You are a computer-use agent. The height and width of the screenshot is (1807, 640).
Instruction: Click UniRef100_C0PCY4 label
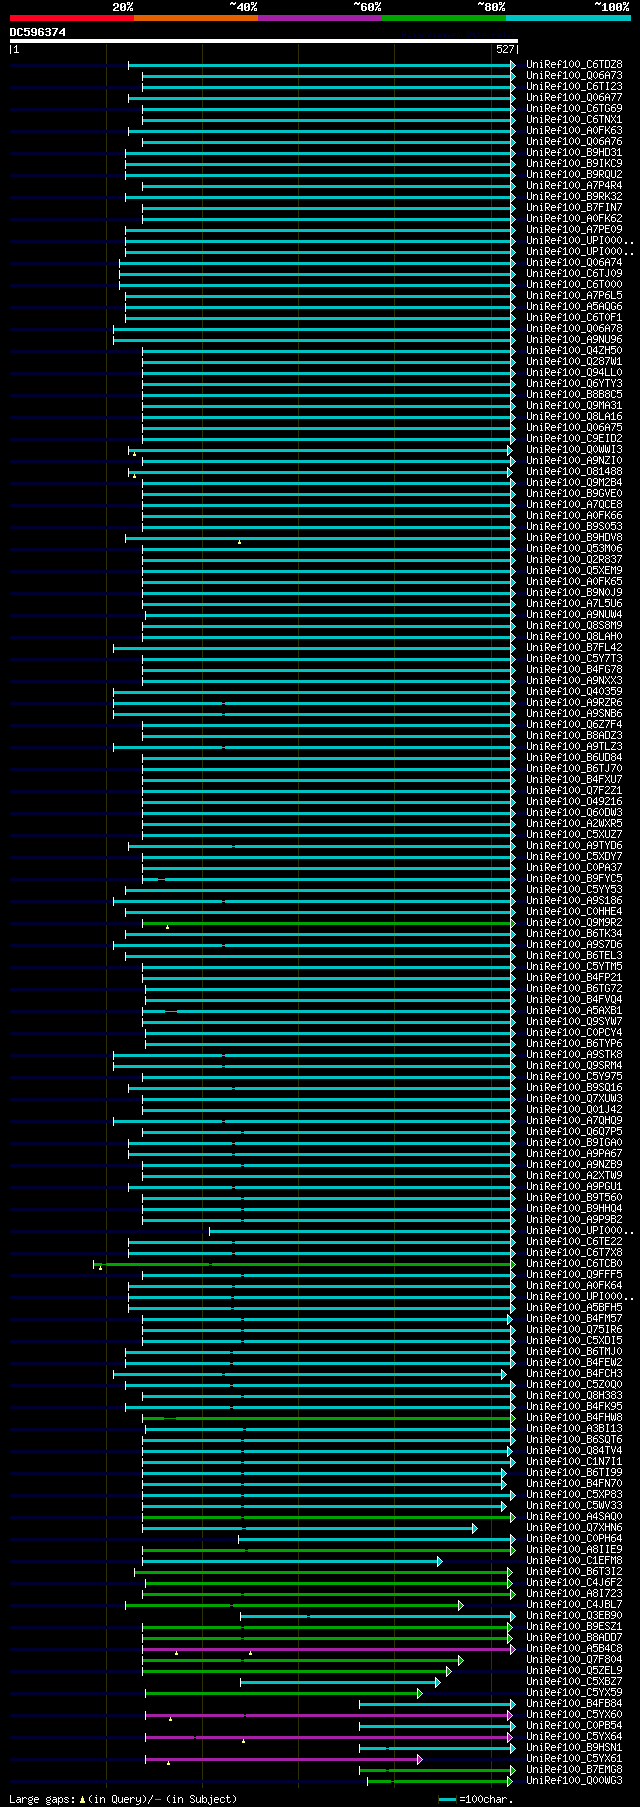tap(574, 1032)
